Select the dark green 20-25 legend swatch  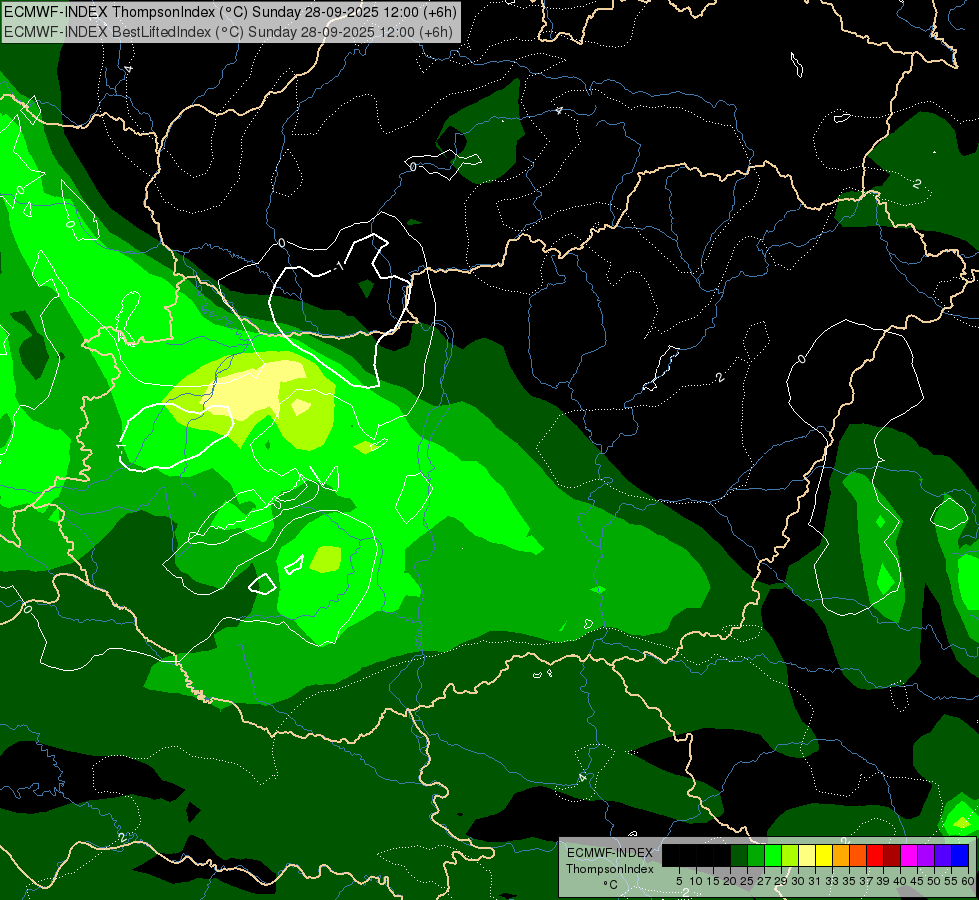(739, 855)
